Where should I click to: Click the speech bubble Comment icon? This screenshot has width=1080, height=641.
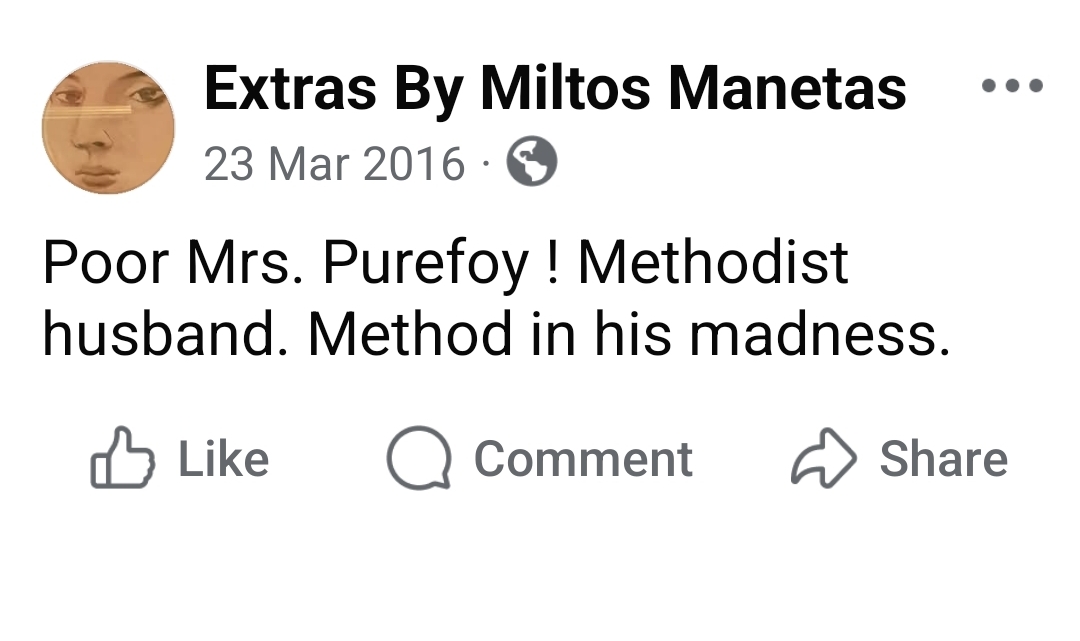[x=419, y=459]
